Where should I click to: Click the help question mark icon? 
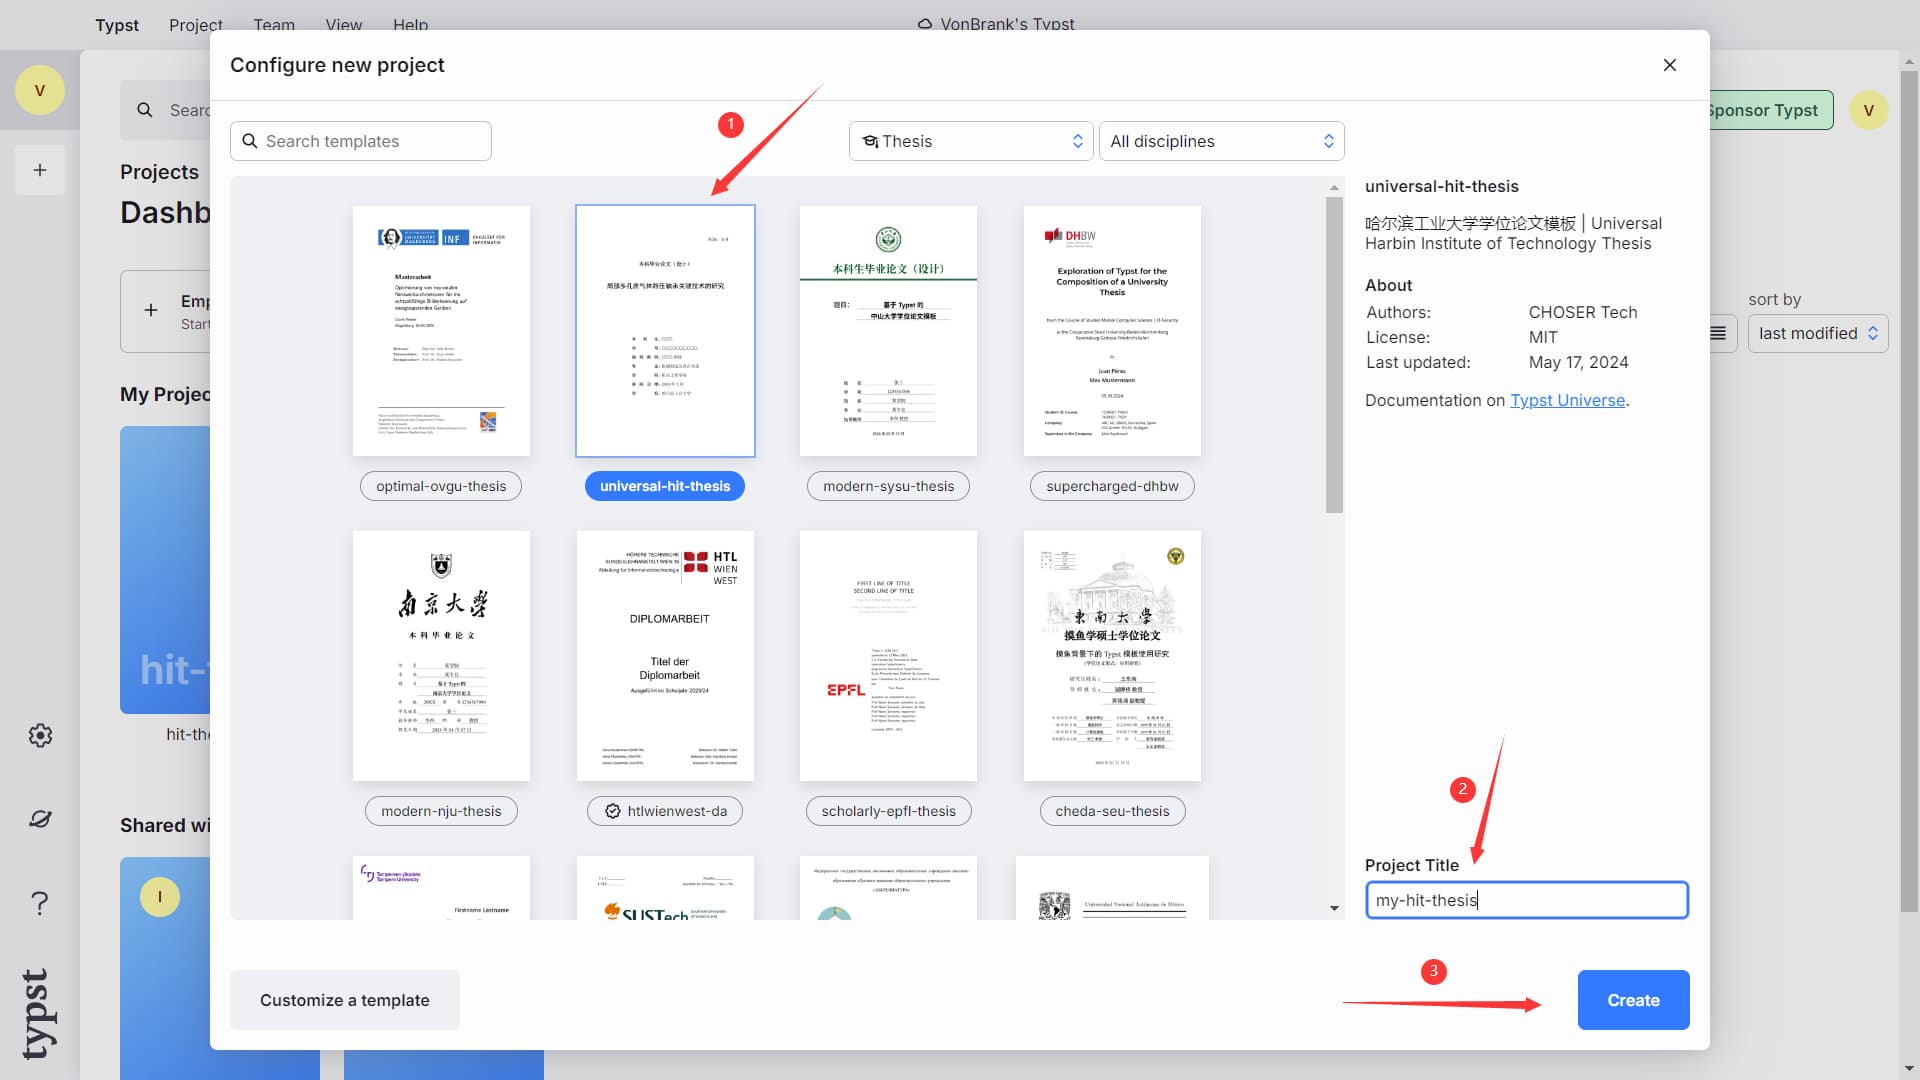(40, 903)
